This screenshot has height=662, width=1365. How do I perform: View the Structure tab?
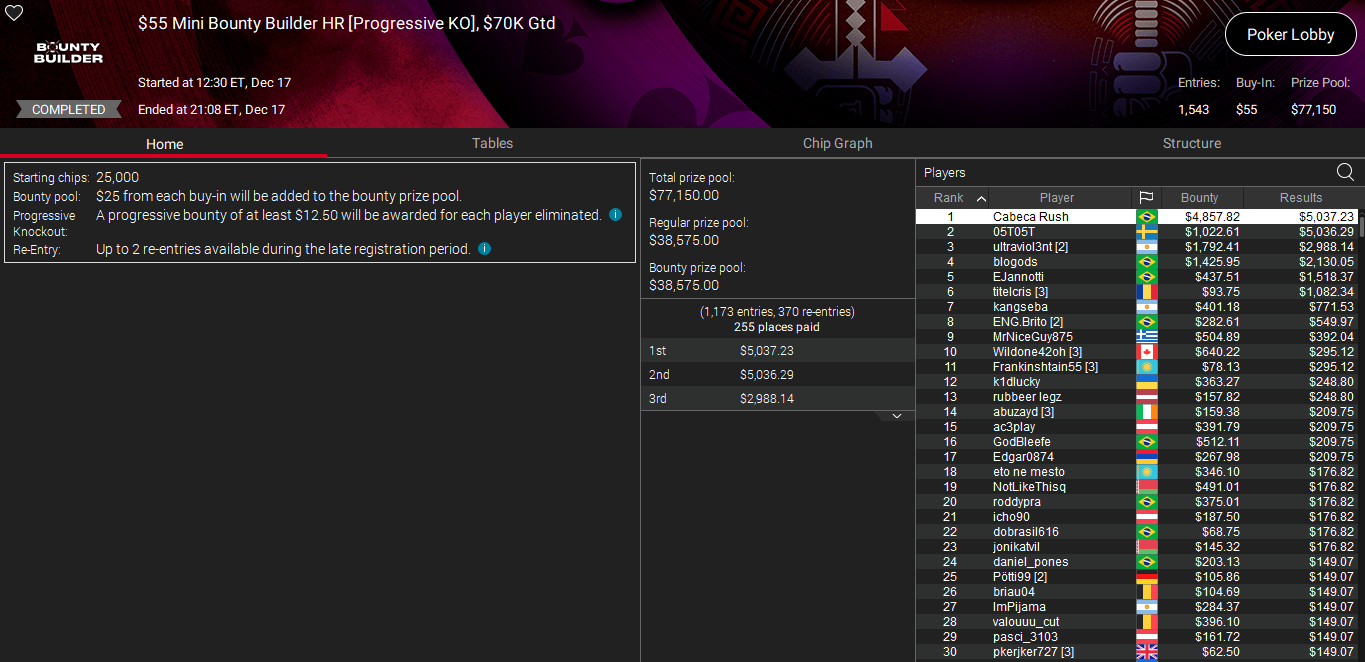point(1191,143)
